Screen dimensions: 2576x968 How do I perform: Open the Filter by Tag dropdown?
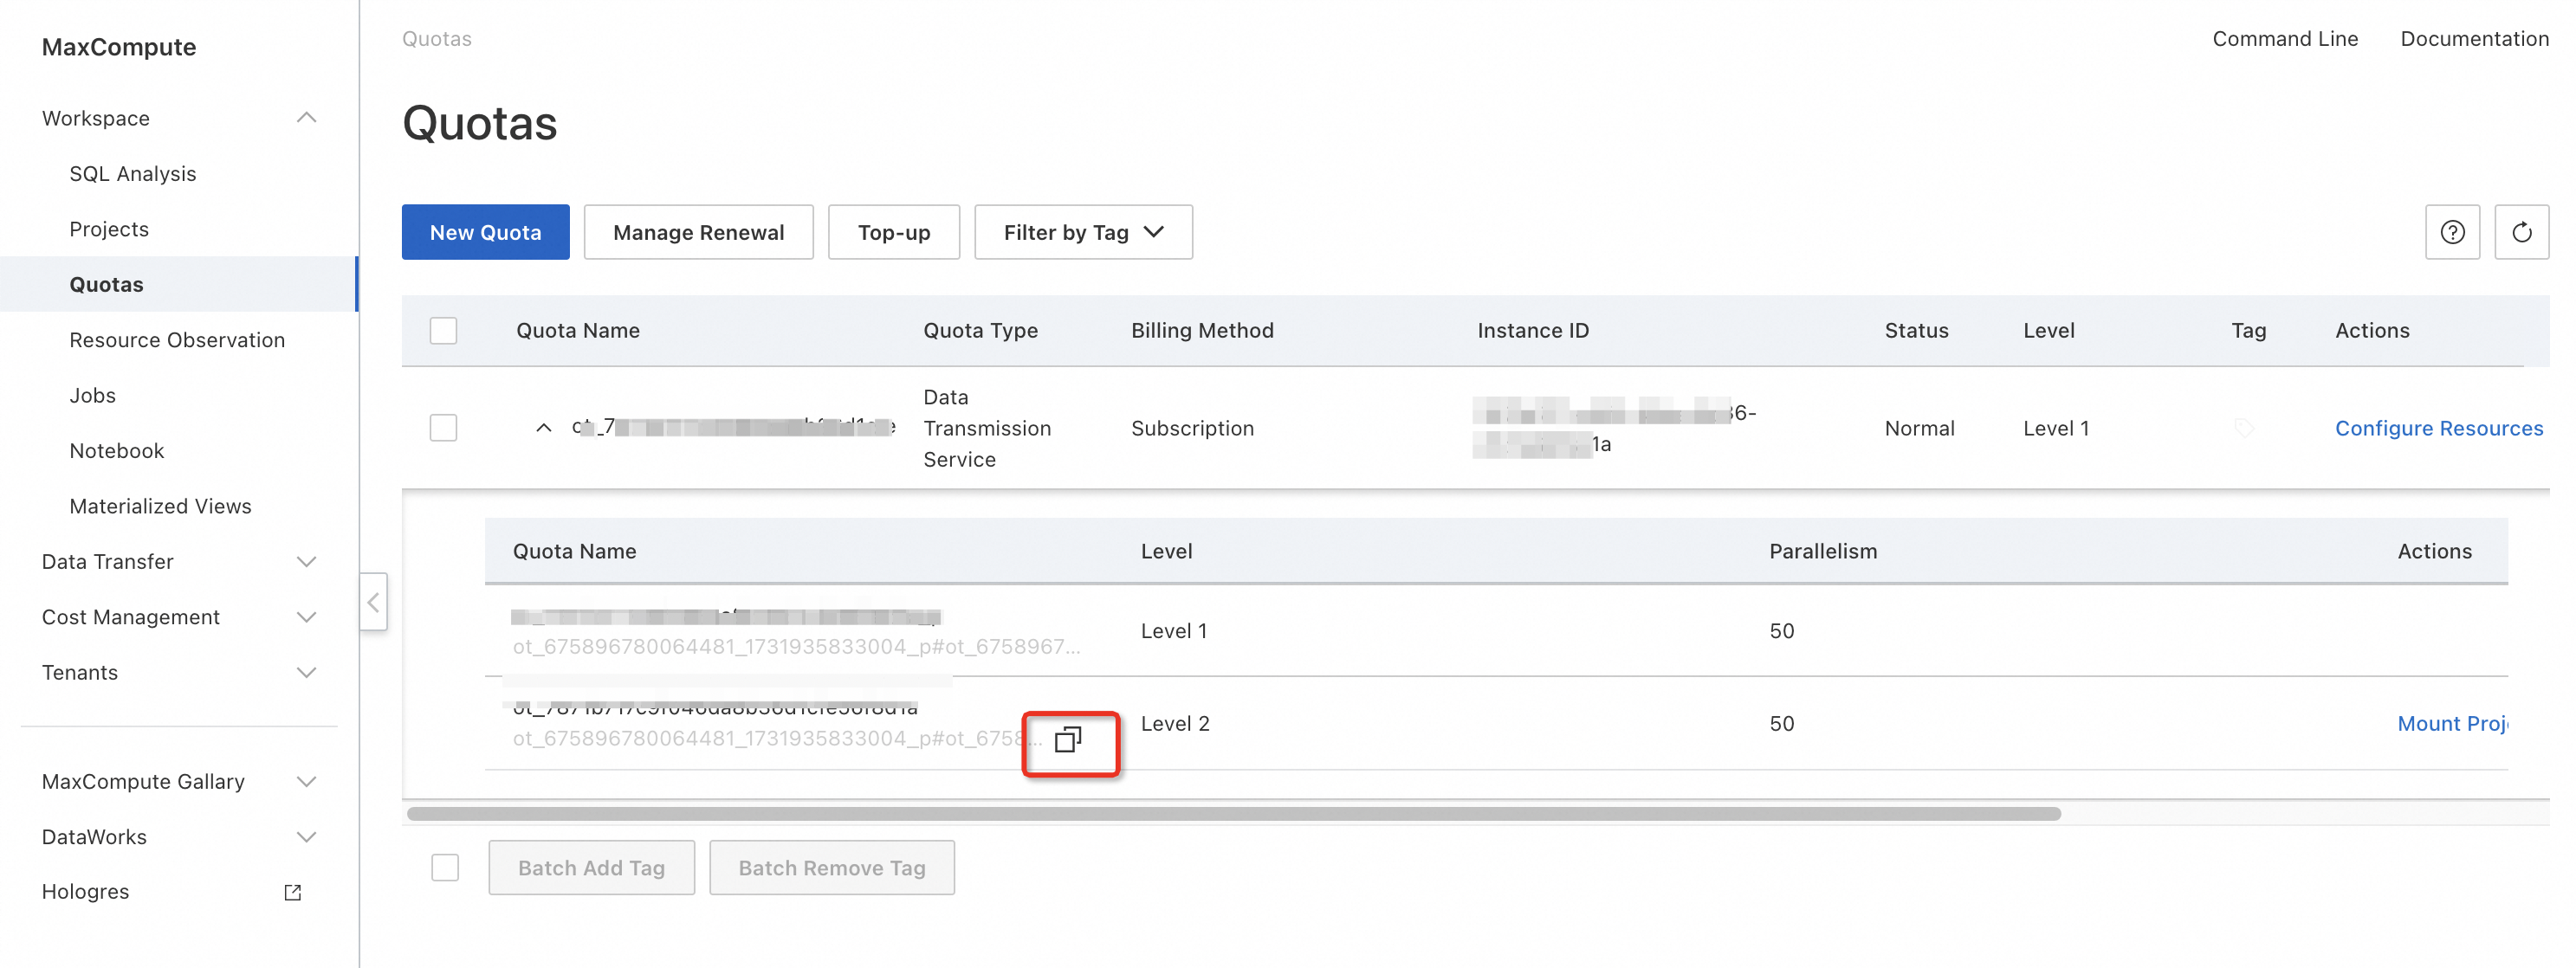coord(1083,232)
